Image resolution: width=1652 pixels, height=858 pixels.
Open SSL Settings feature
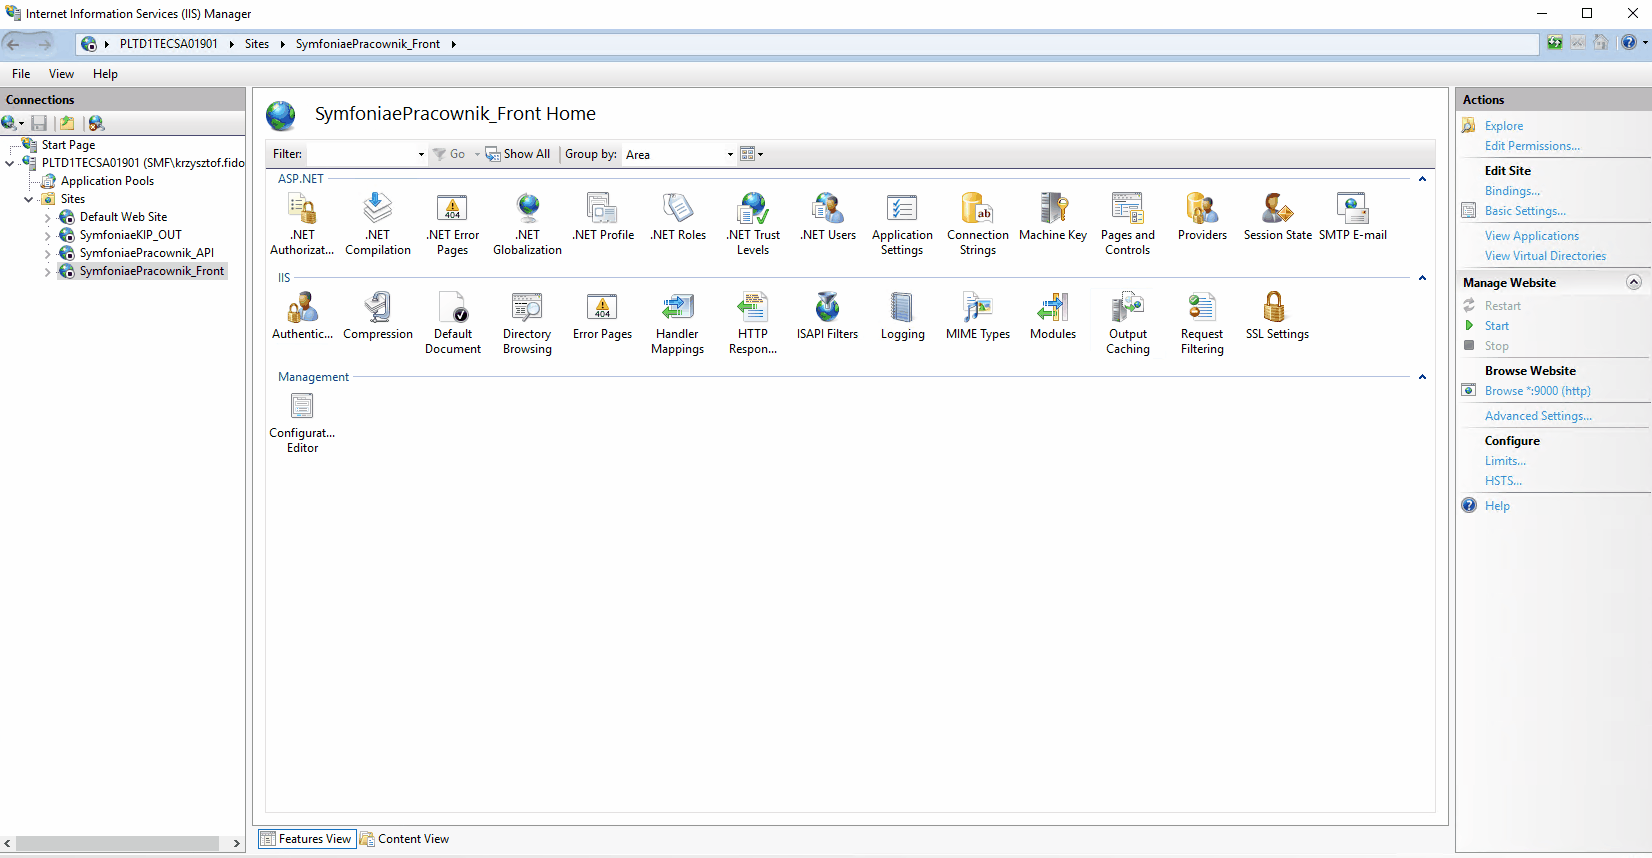1277,316
